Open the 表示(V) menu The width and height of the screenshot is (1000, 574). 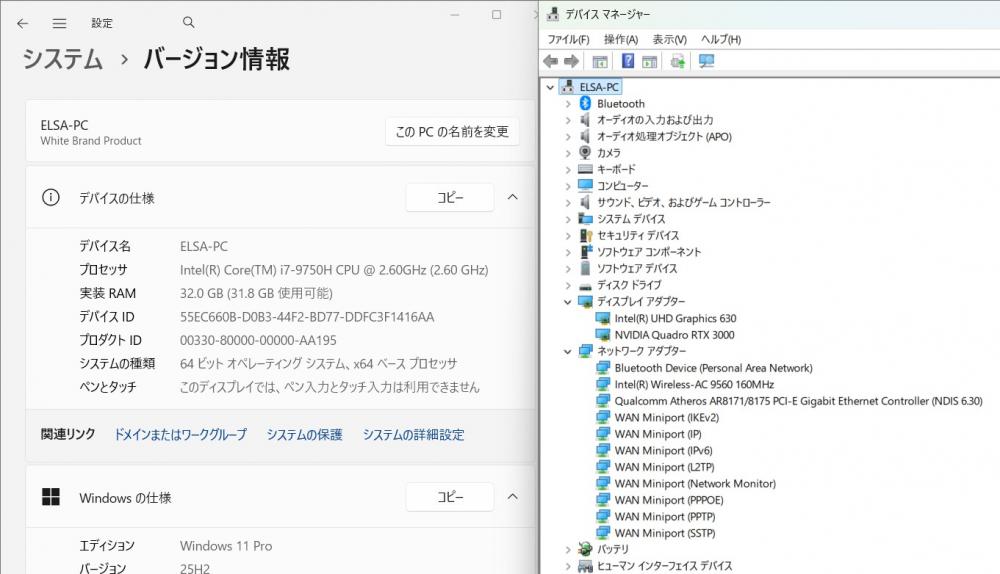pos(669,39)
